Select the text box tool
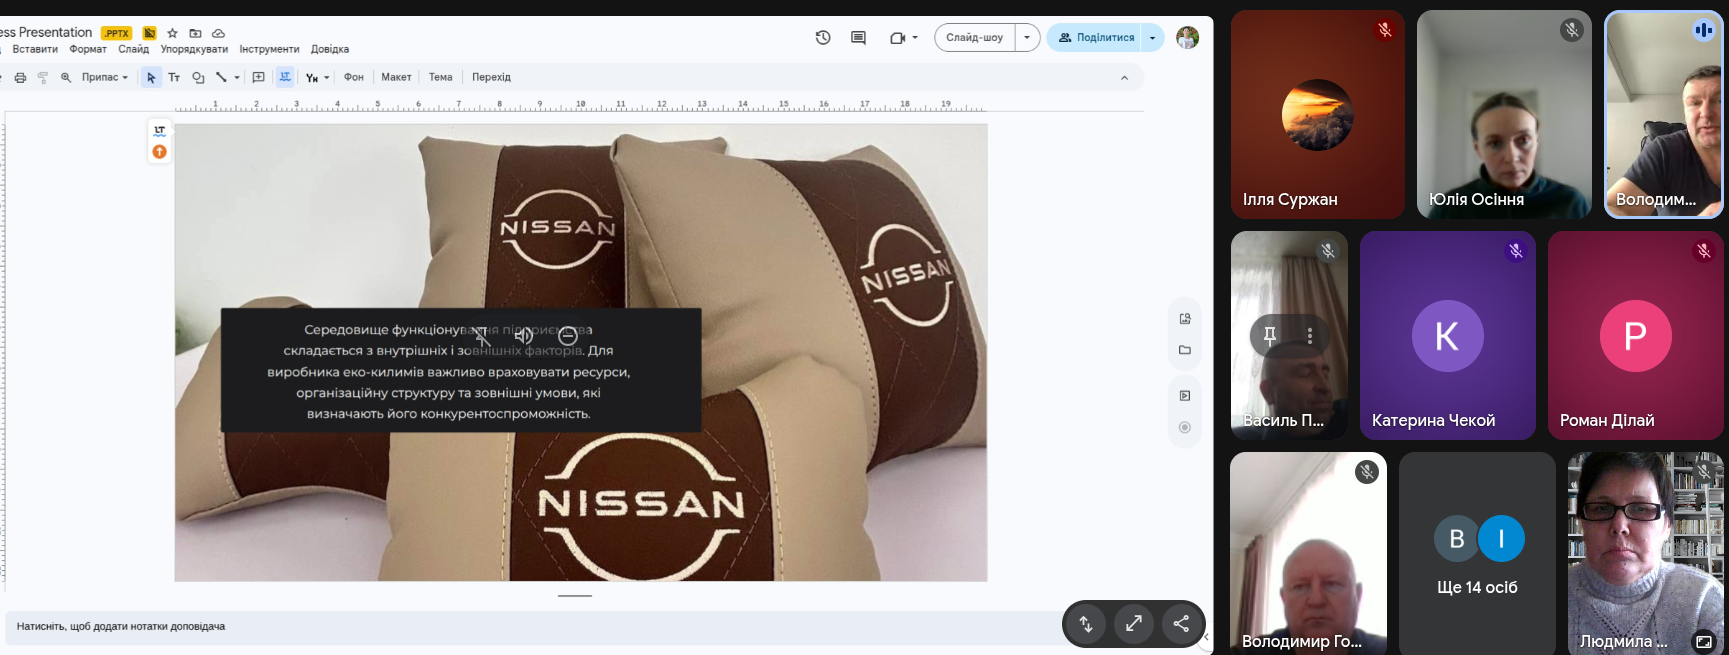 coord(174,77)
